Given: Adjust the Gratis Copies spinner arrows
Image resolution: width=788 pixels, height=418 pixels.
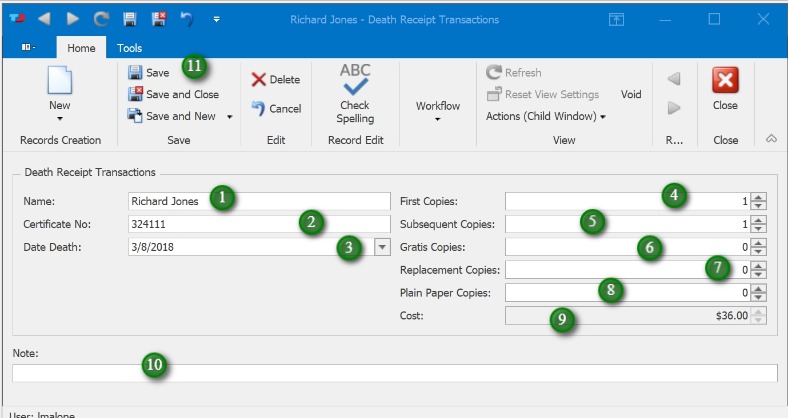Looking at the screenshot, I should click(759, 246).
